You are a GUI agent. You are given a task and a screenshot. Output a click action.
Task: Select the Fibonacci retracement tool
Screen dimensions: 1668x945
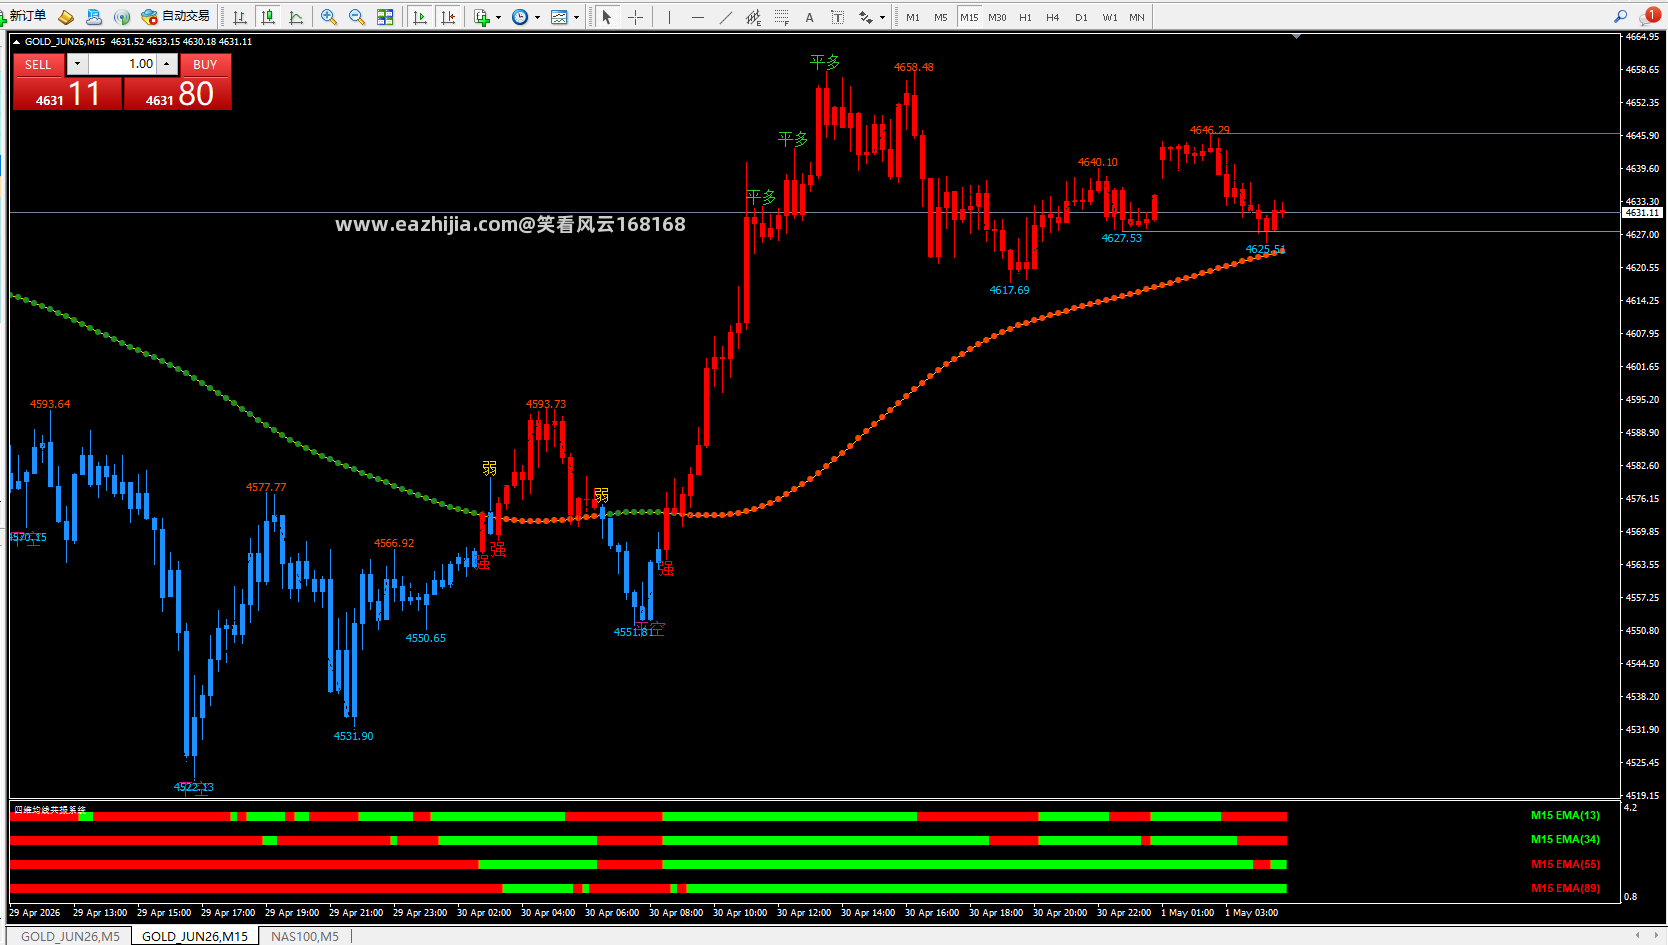tap(781, 17)
